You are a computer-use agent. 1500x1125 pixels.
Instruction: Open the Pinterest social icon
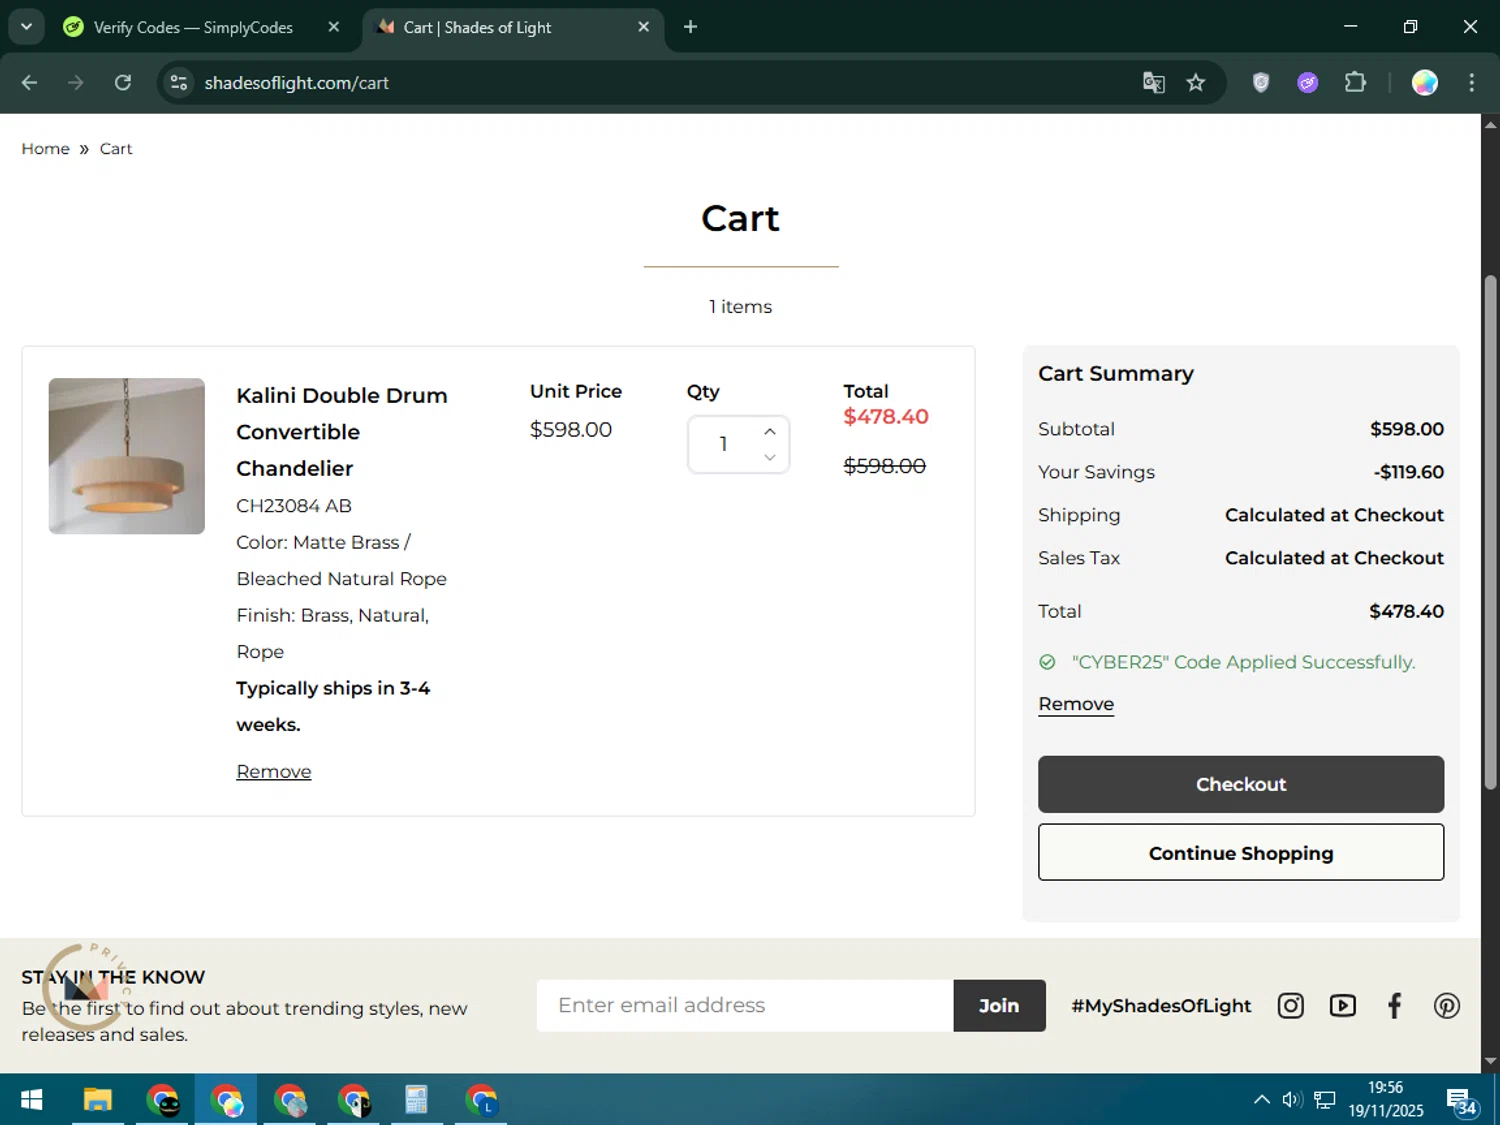click(x=1446, y=1005)
